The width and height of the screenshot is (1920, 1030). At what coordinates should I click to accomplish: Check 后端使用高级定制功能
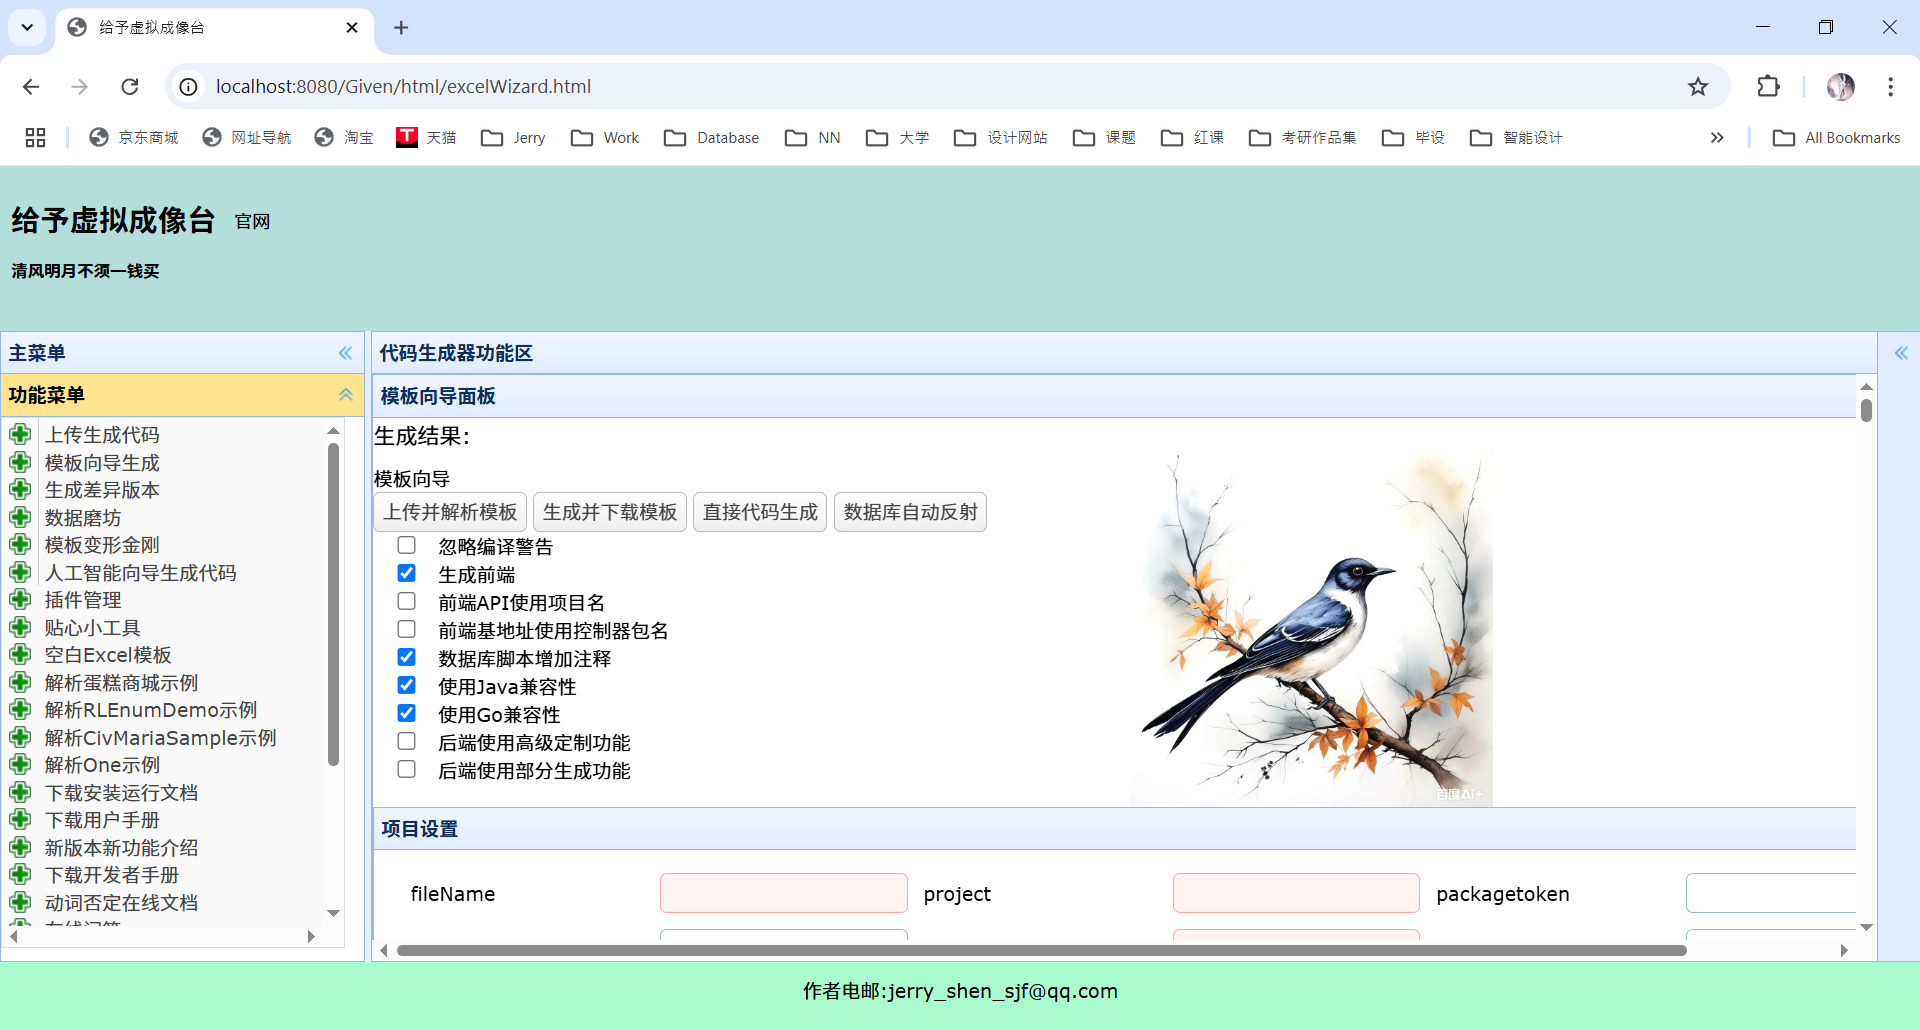406,741
